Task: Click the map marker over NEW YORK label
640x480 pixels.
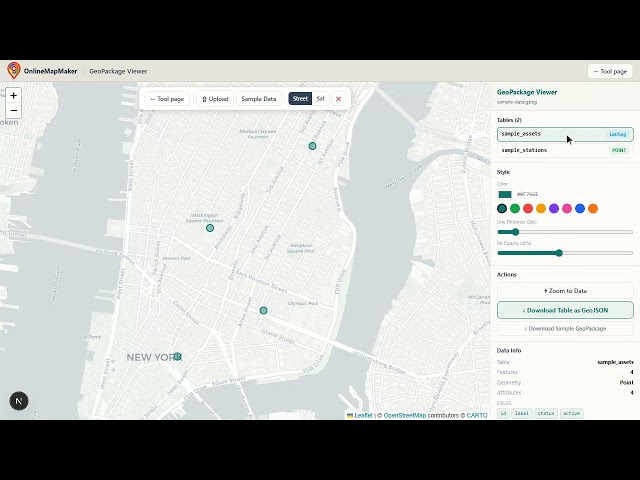Action: 178,356
